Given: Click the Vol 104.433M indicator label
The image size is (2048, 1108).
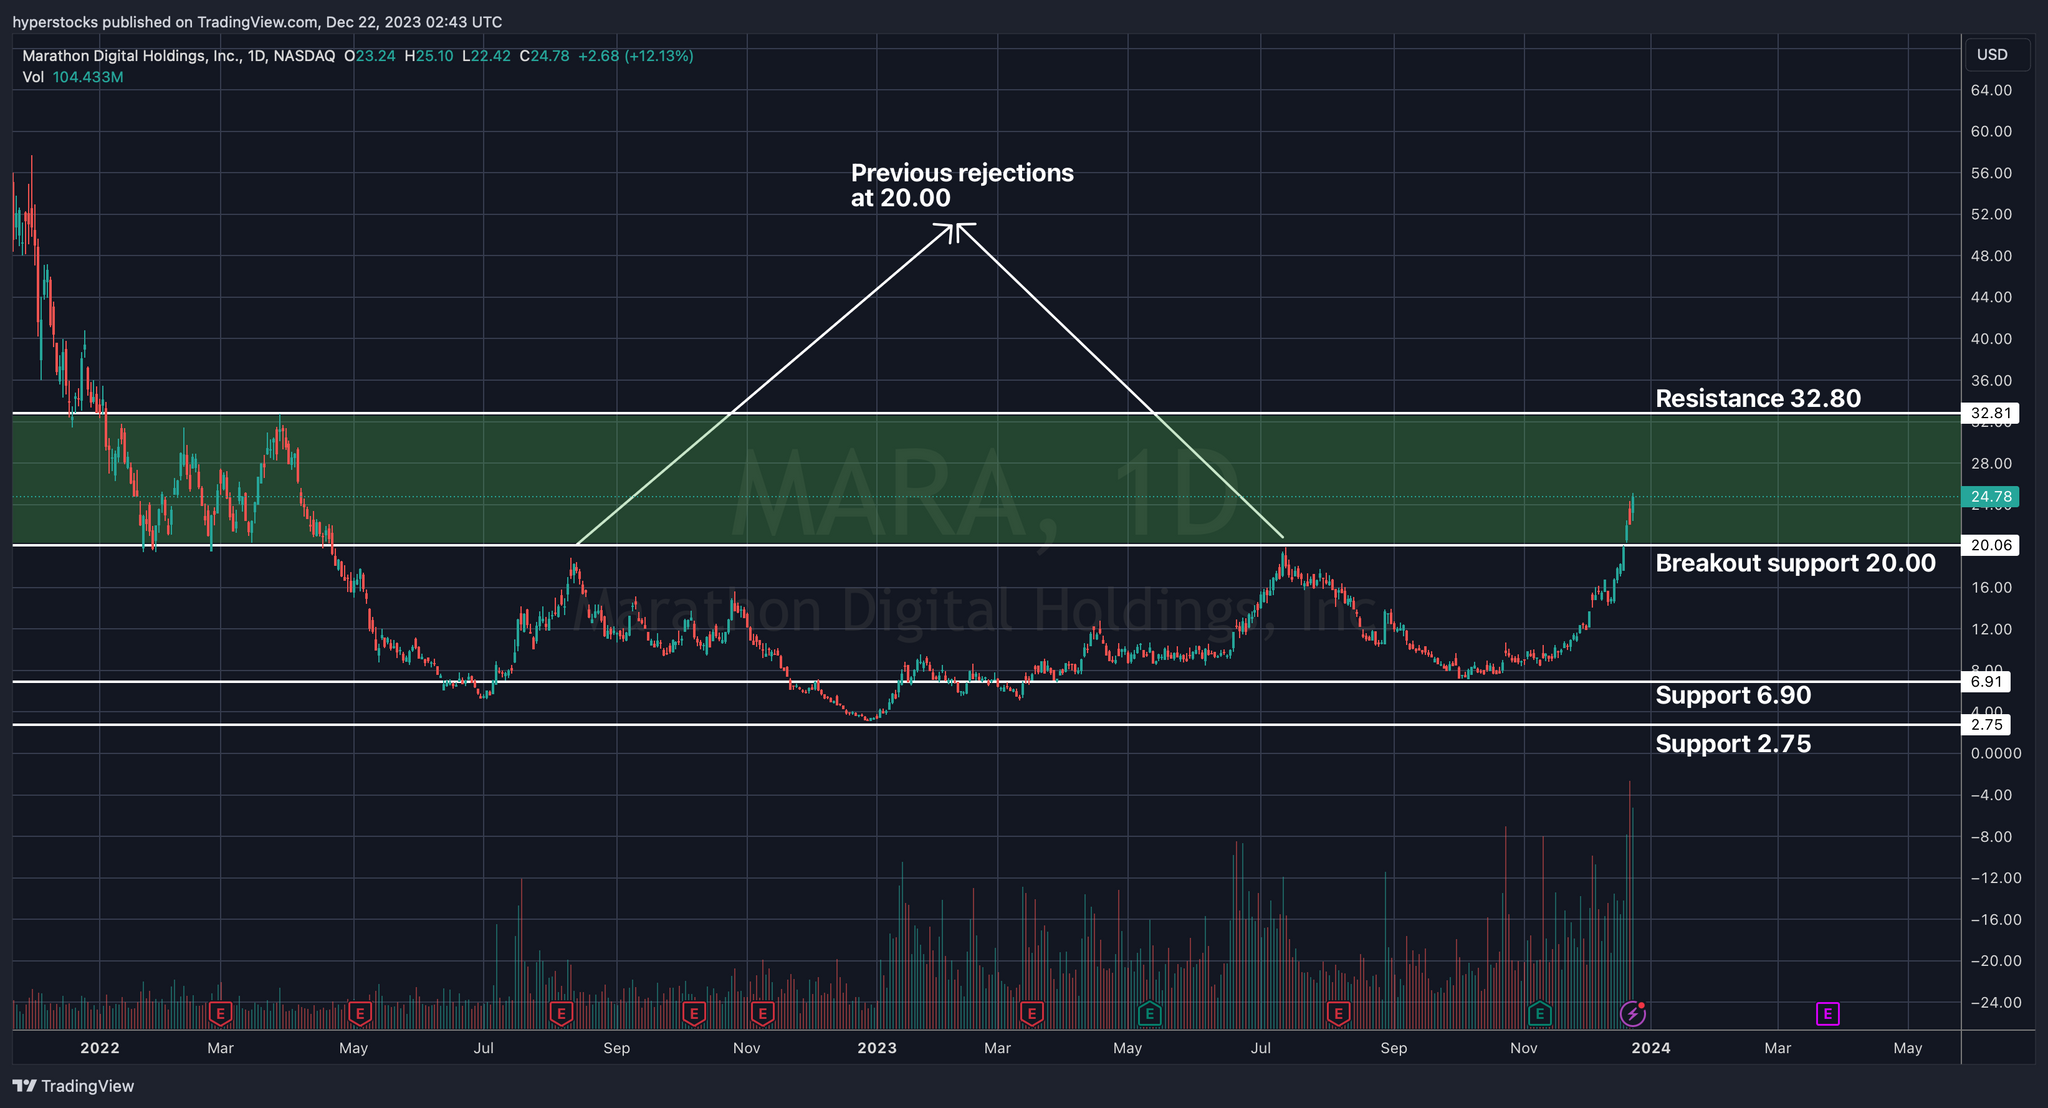Looking at the screenshot, I should (x=73, y=77).
